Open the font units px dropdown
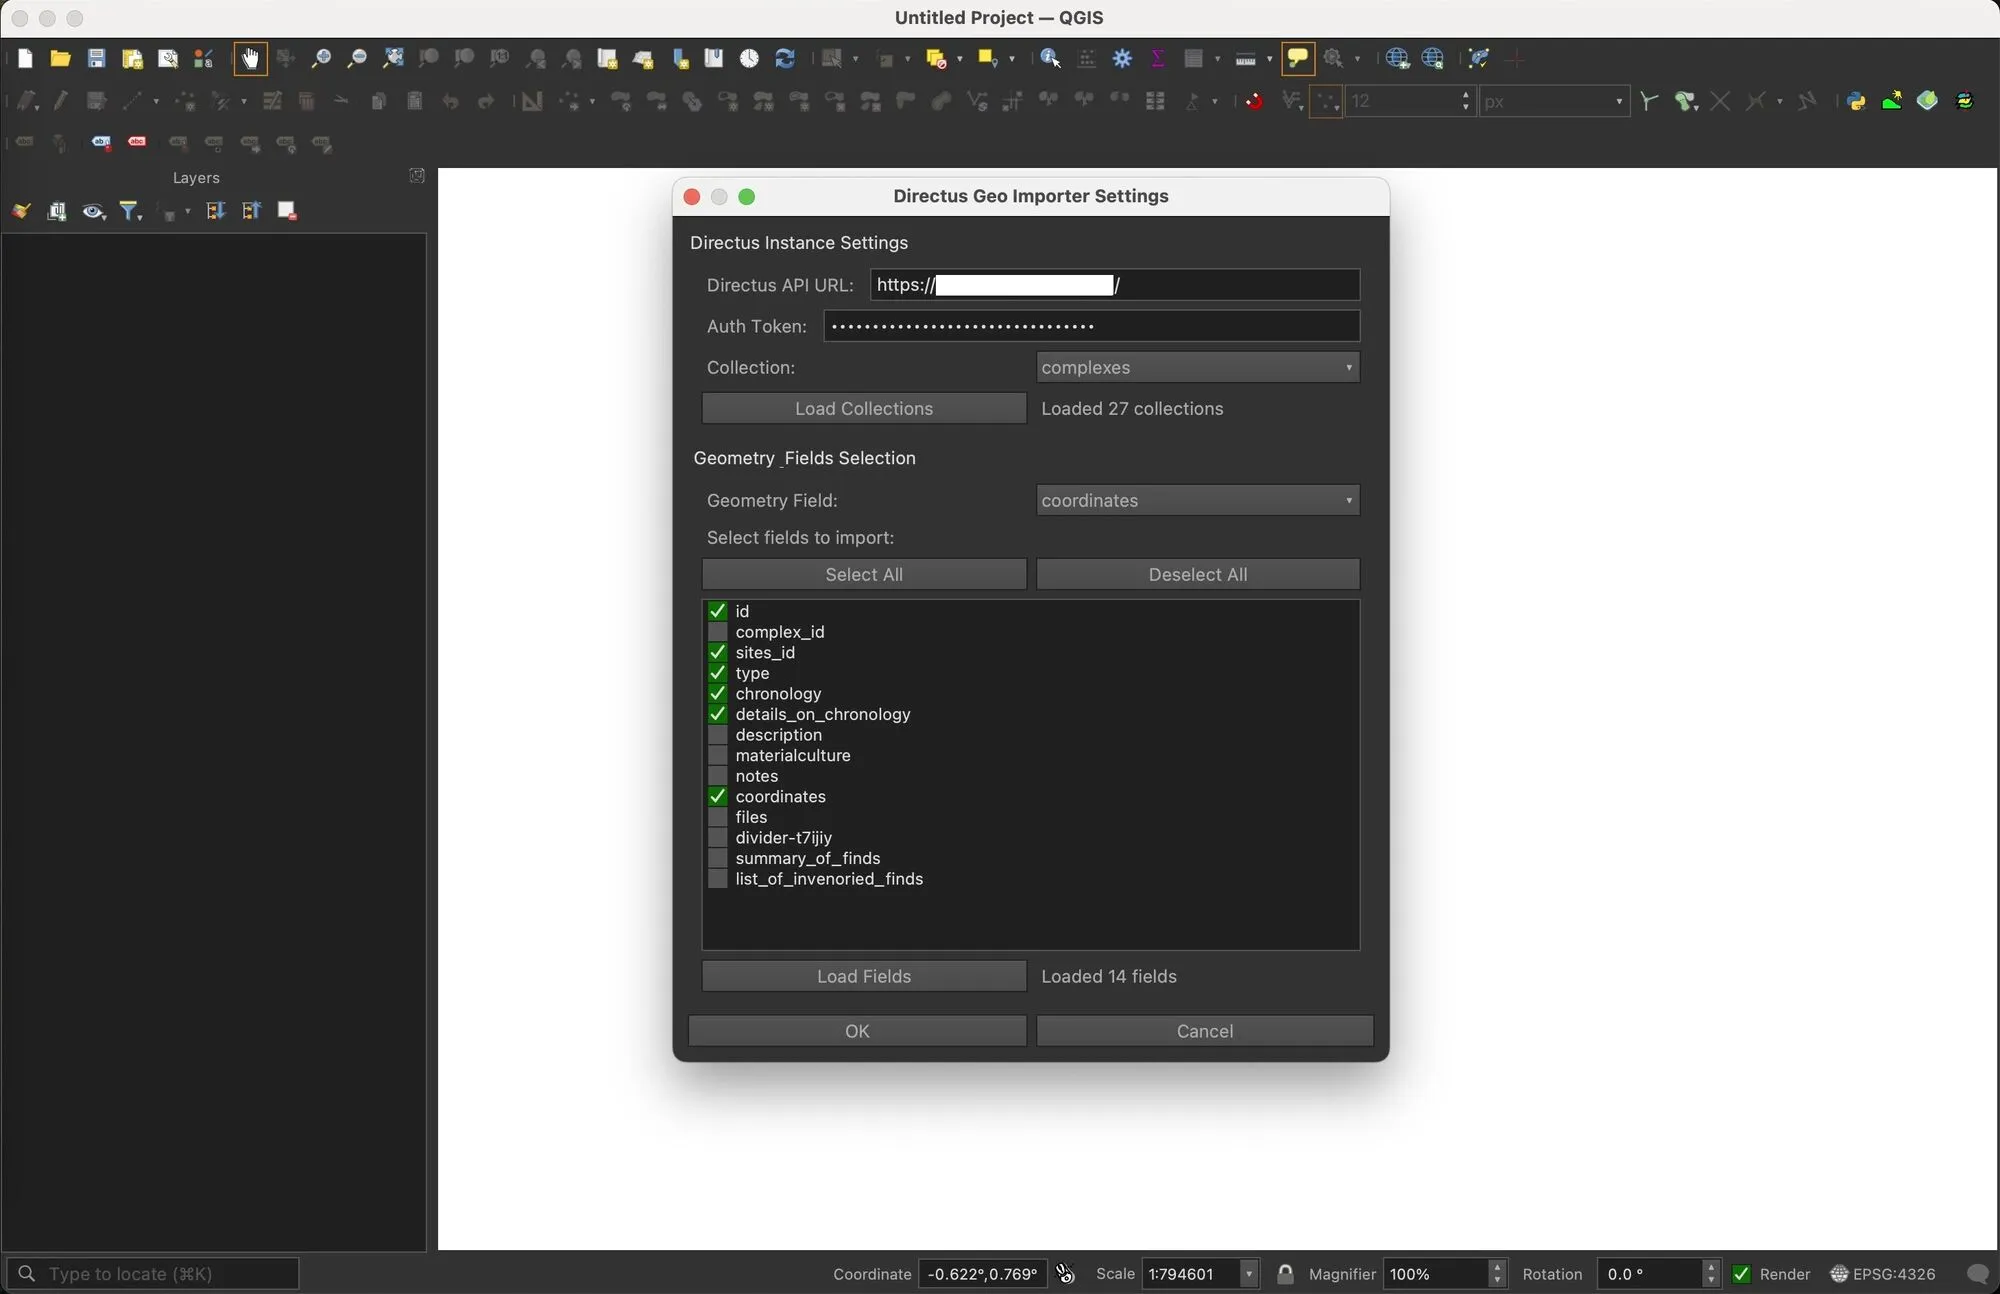 click(x=1553, y=101)
